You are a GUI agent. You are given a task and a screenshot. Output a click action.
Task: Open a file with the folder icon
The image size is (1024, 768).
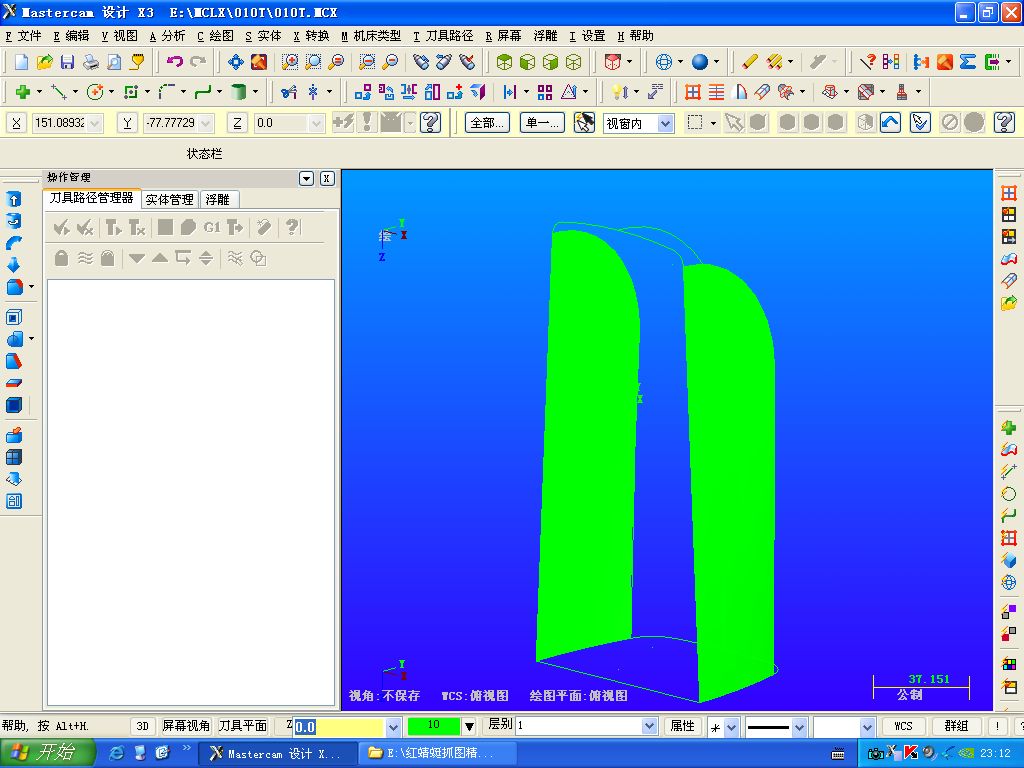point(44,62)
